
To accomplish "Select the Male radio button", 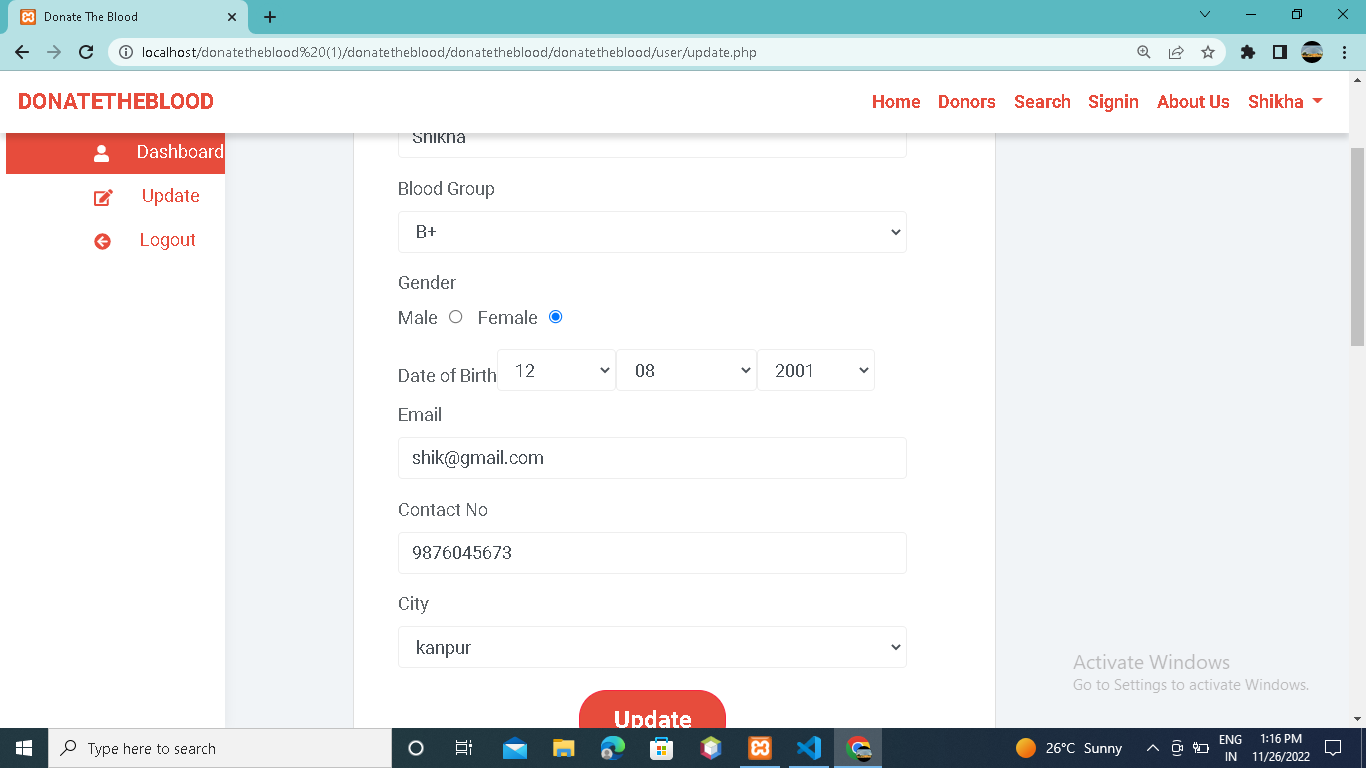I will (456, 317).
